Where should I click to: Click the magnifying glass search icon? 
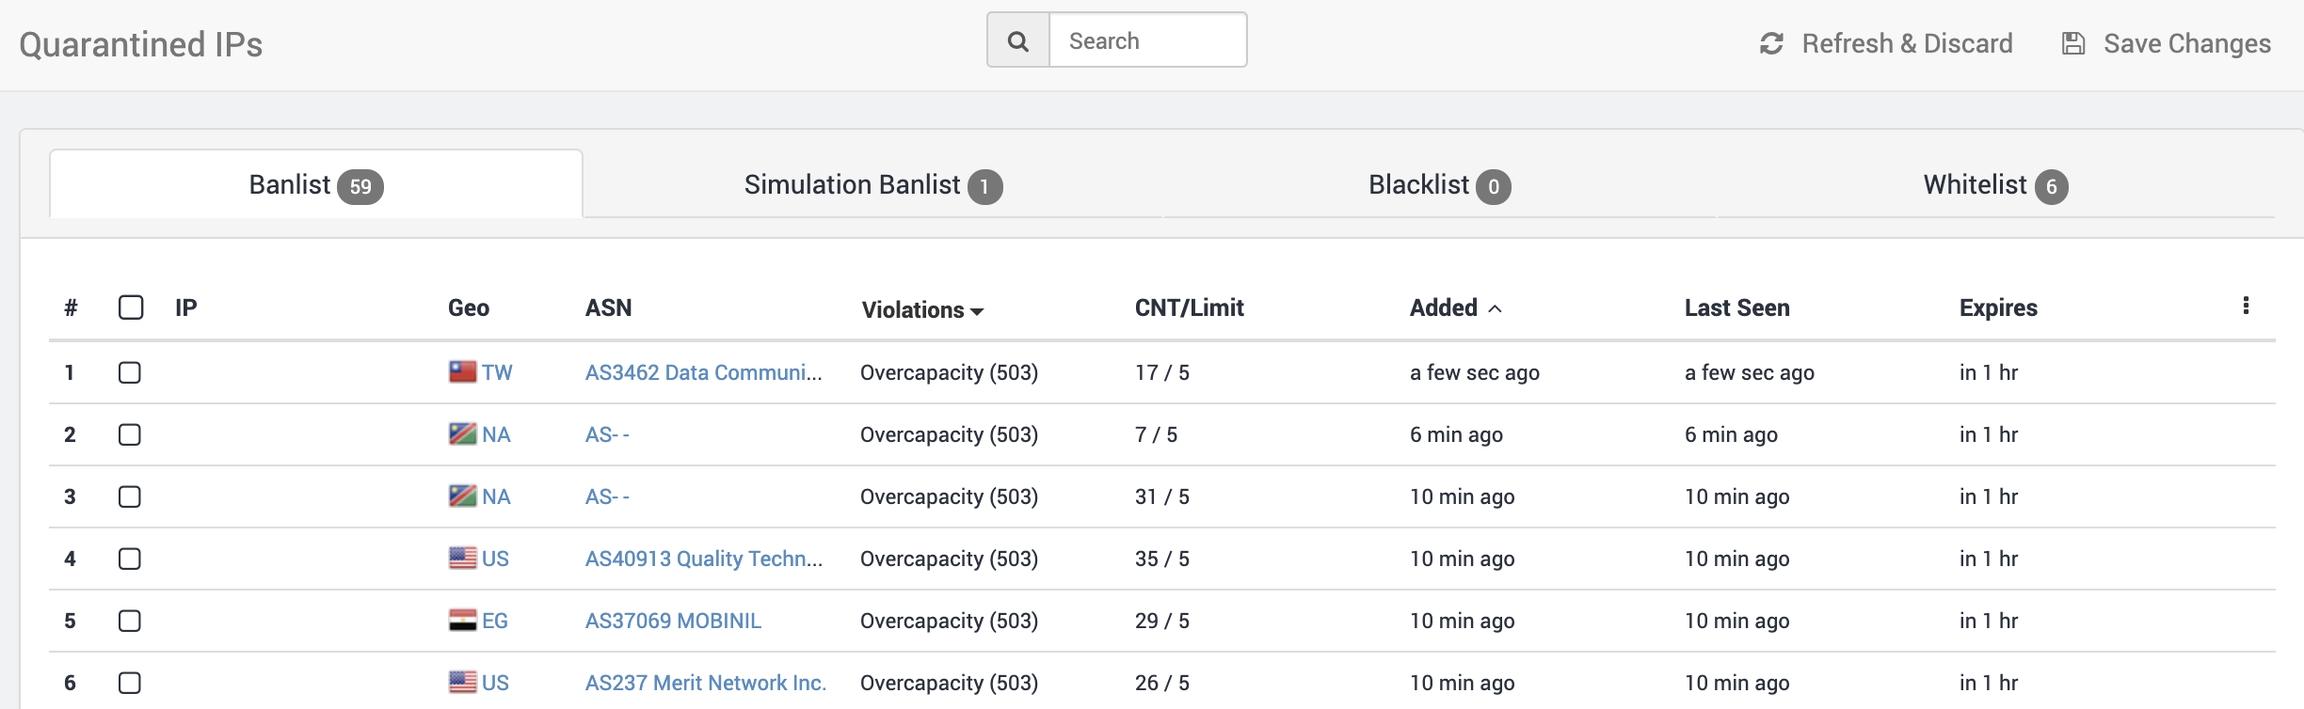click(1018, 41)
